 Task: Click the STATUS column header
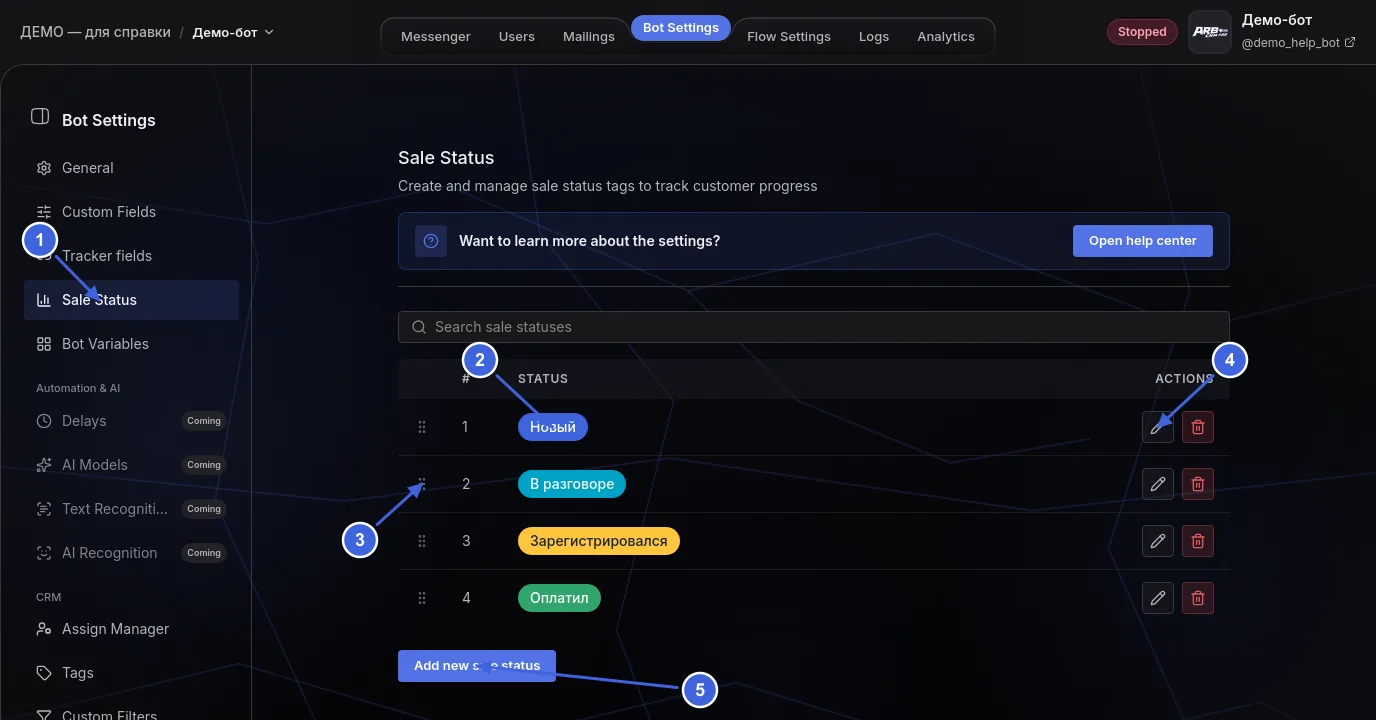543,379
